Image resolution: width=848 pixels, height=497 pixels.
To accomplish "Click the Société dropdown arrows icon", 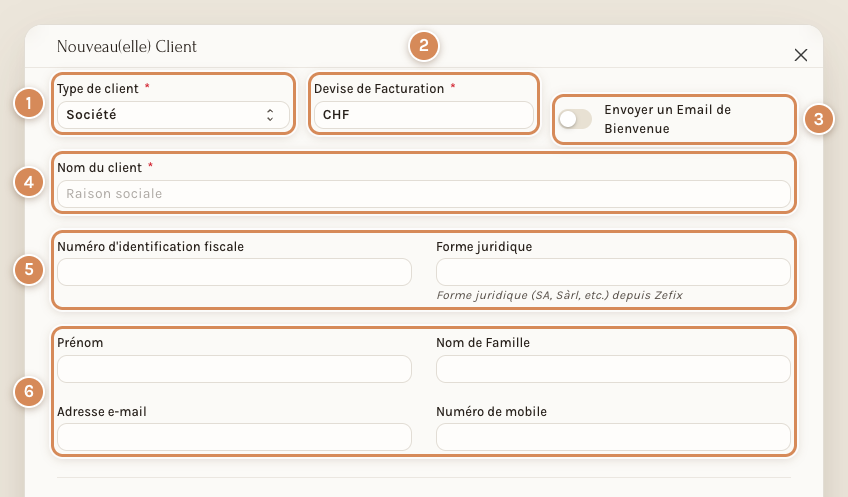I will [x=270, y=115].
